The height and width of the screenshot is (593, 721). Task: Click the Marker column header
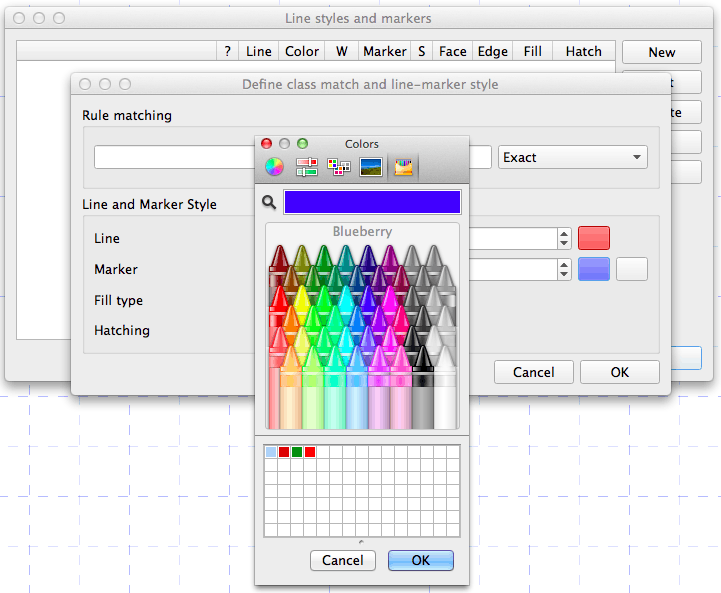[x=385, y=51]
